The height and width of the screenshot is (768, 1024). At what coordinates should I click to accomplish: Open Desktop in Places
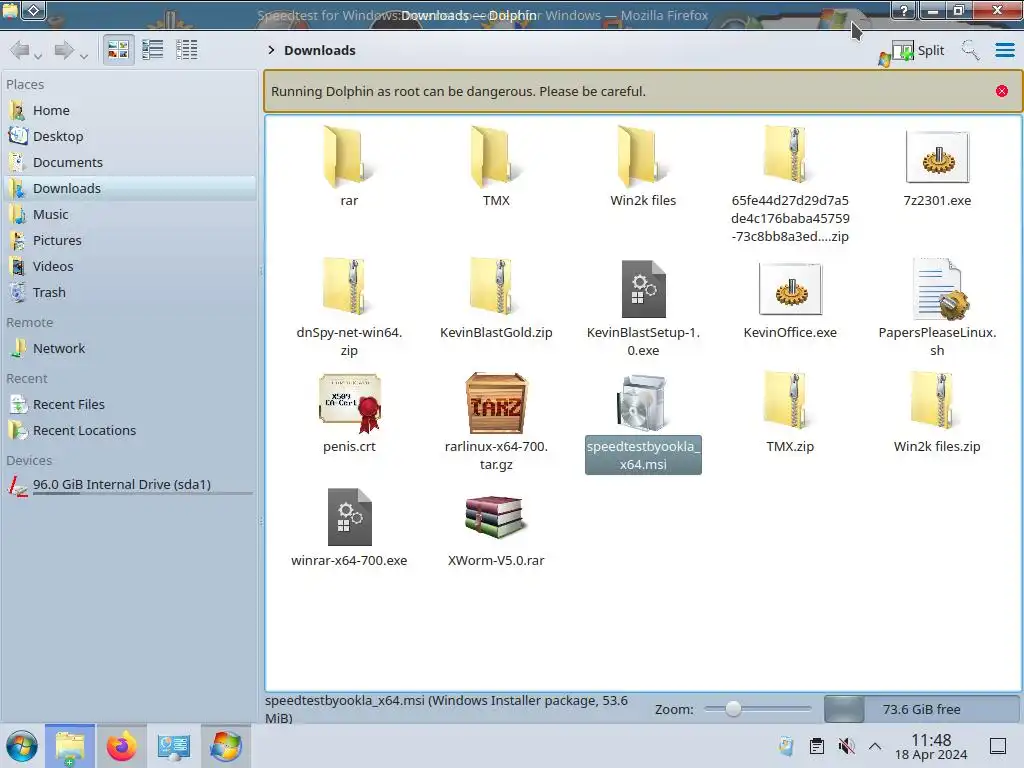click(x=129, y=136)
